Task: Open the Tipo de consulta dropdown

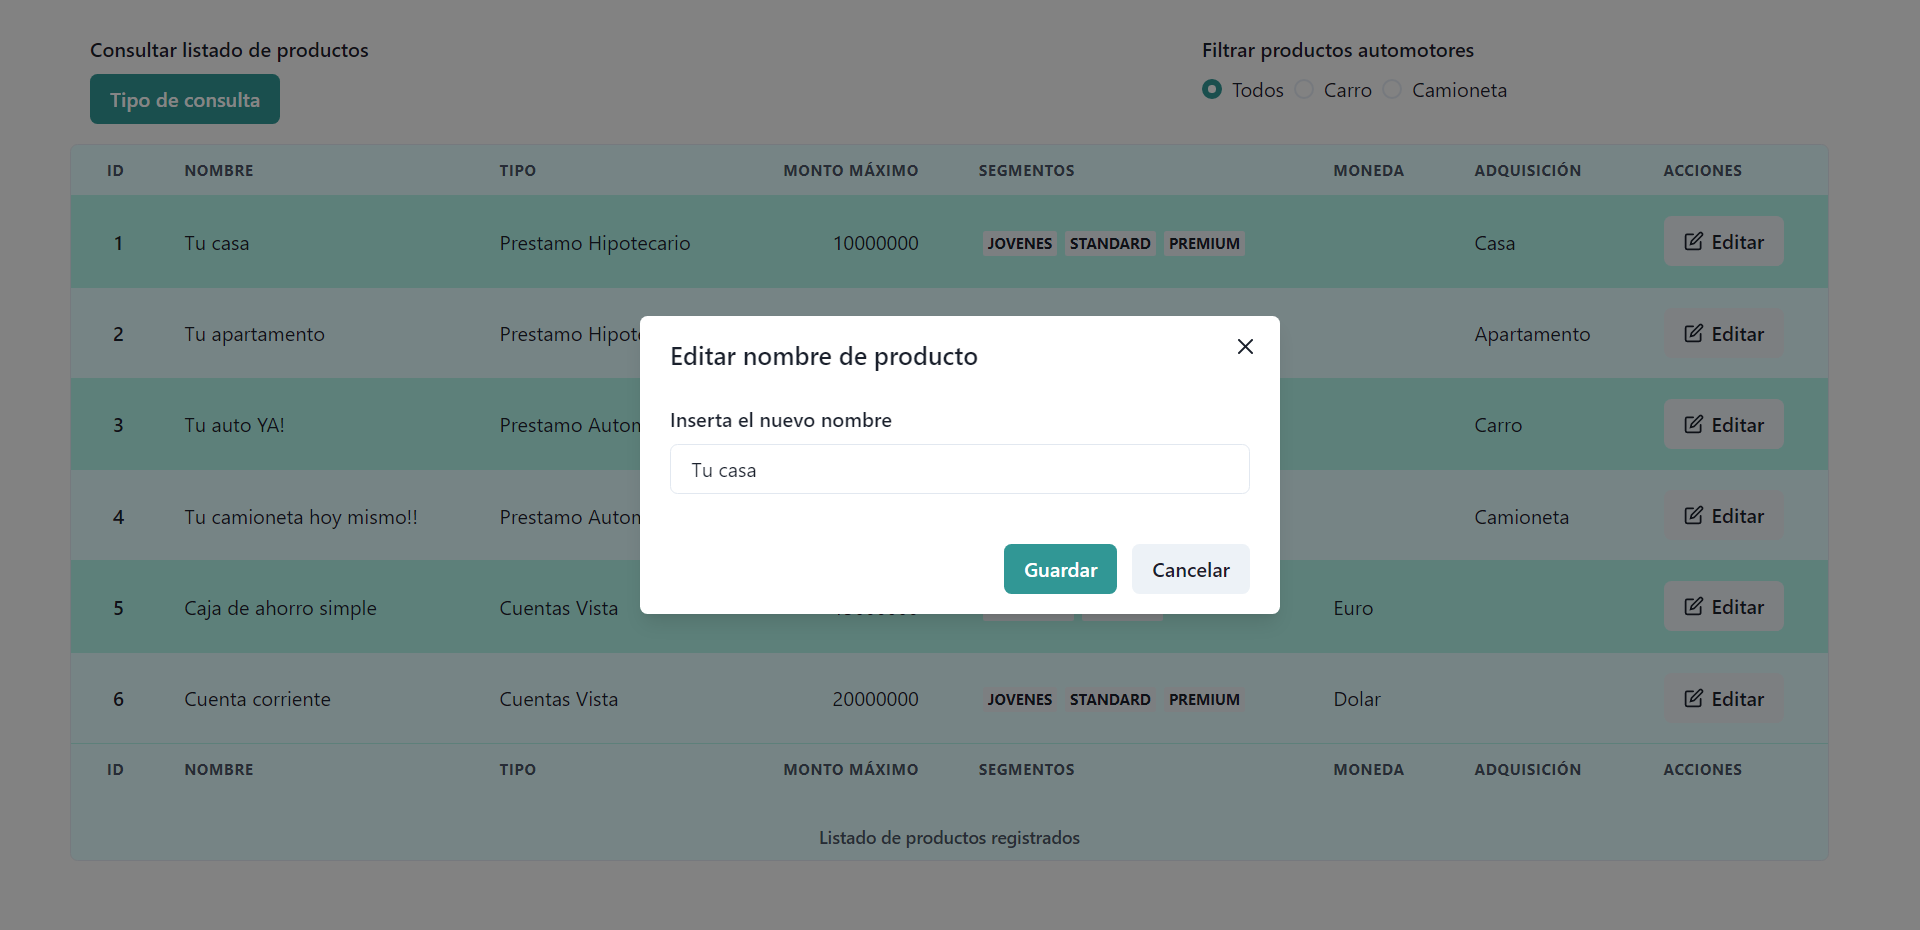Action: [x=184, y=99]
